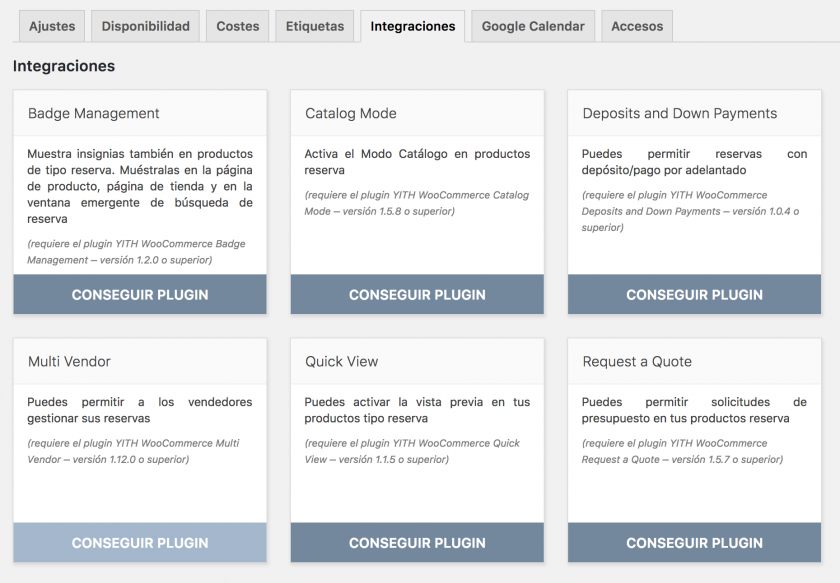Screen dimensions: 840x583
Task: Click Conseguir Plugin for Request a Quote
Action: click(694, 543)
